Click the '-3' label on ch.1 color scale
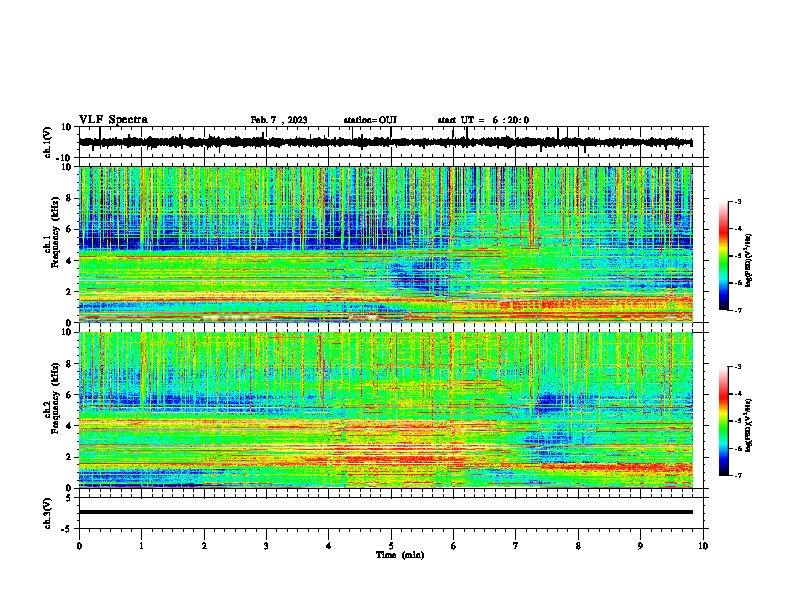The height and width of the screenshot is (612, 792). click(x=737, y=202)
